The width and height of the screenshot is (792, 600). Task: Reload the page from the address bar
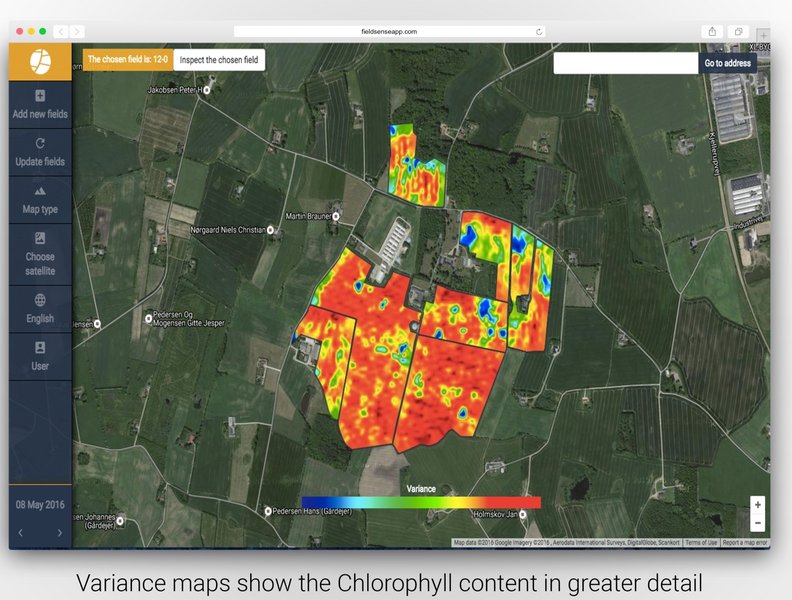point(539,31)
